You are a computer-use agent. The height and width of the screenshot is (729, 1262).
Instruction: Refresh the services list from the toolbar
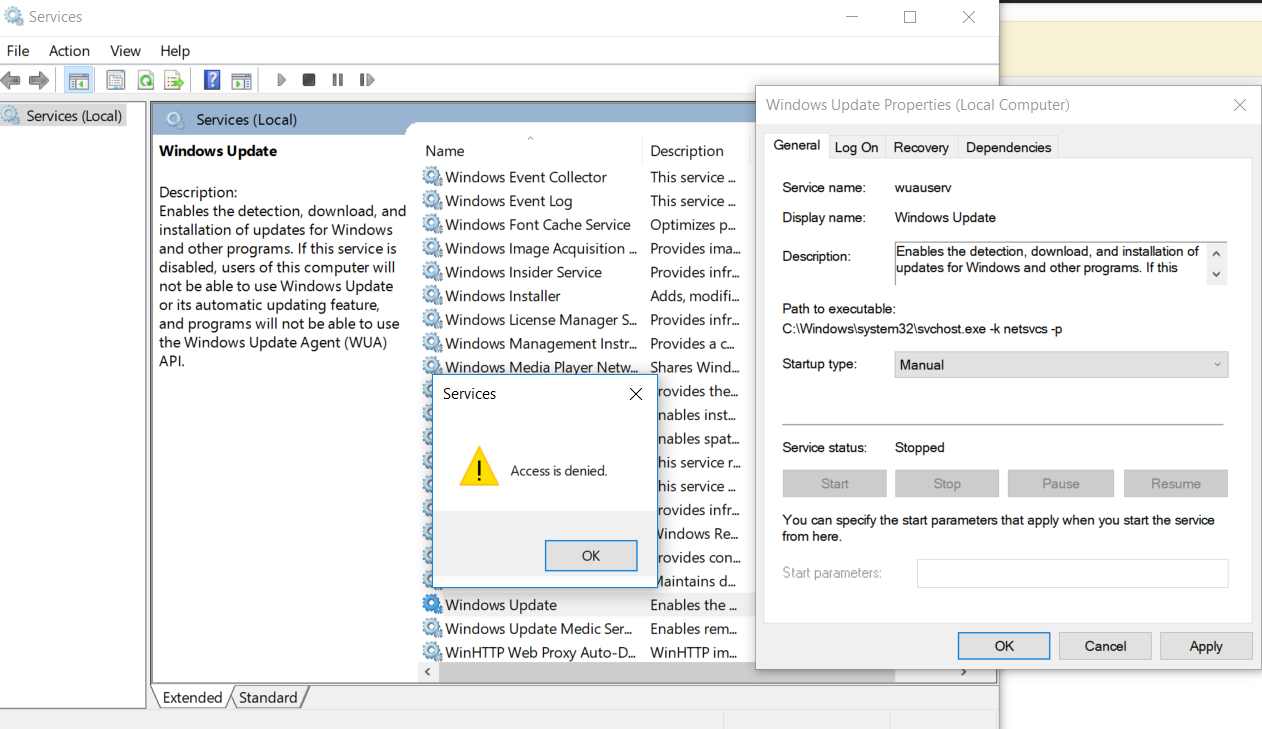(146, 80)
